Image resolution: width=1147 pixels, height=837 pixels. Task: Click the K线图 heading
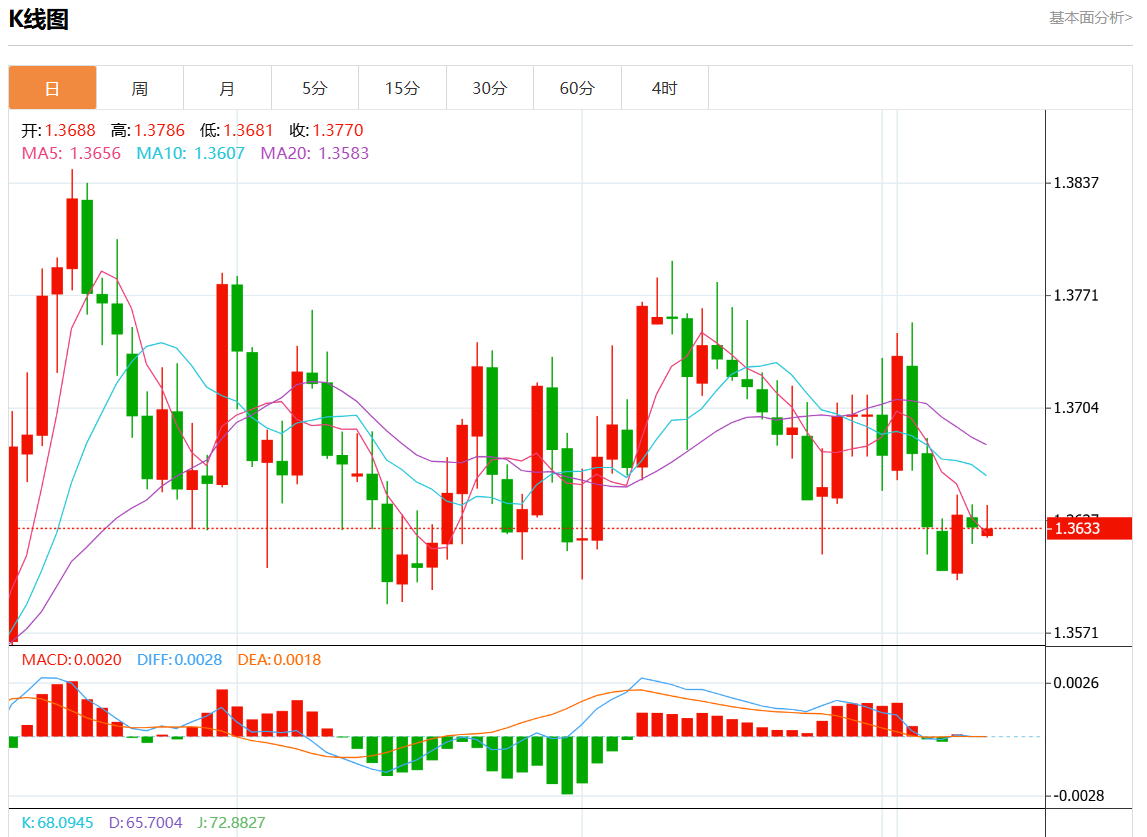tap(38, 19)
